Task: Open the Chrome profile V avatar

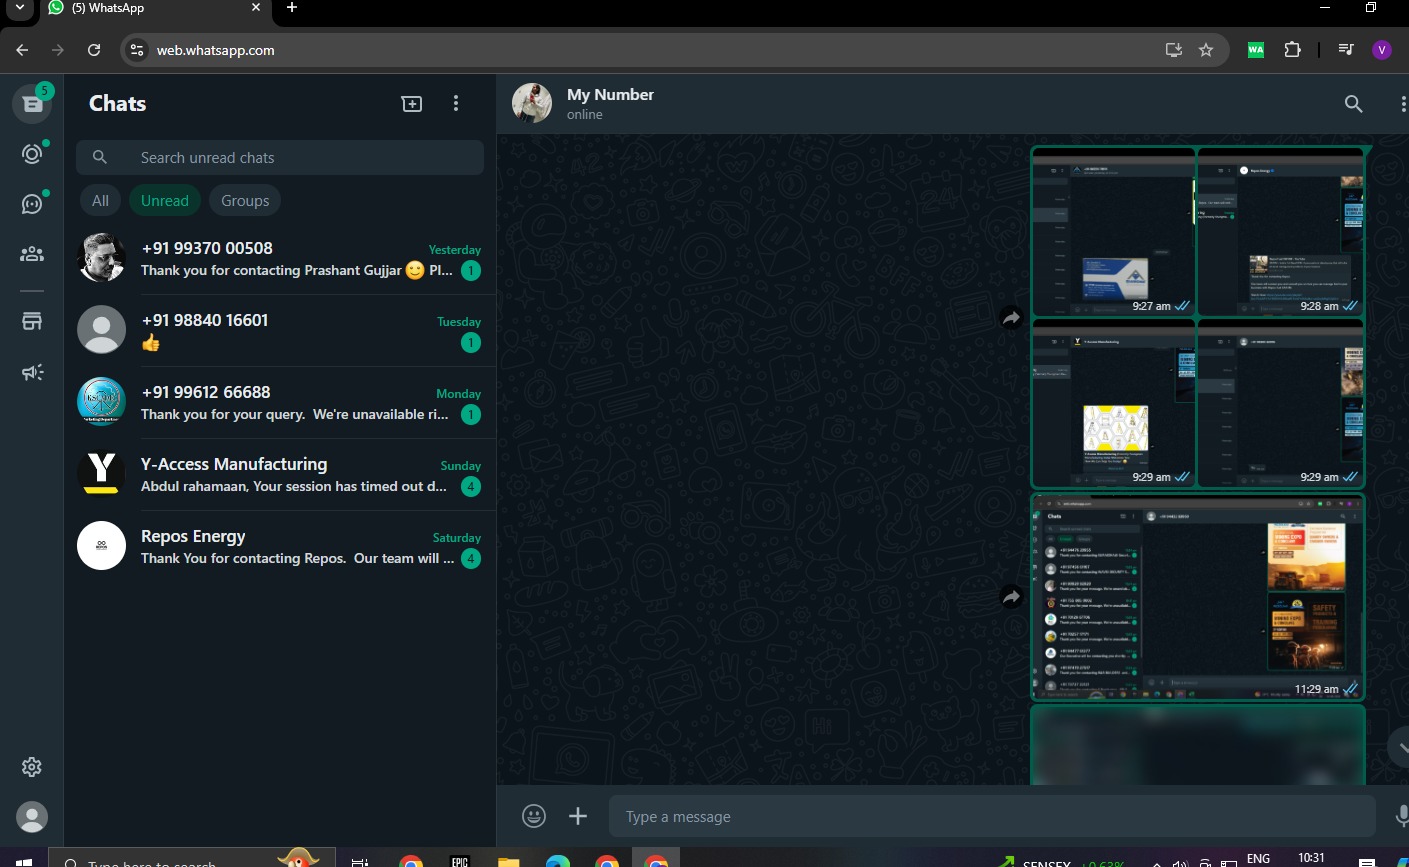Action: 1382,50
